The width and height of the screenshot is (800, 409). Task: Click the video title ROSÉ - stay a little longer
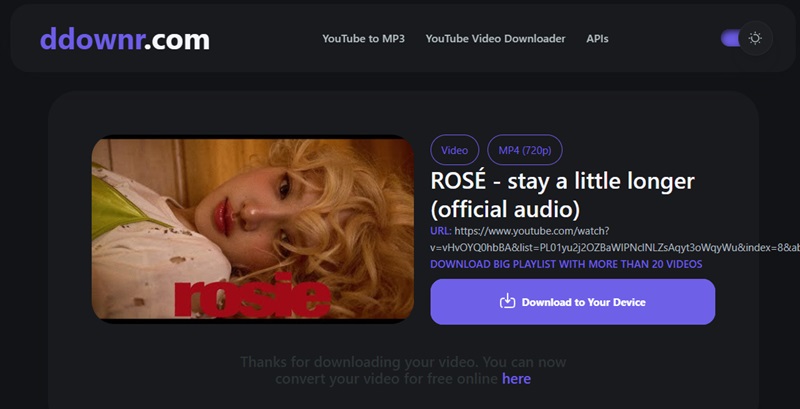(562, 195)
